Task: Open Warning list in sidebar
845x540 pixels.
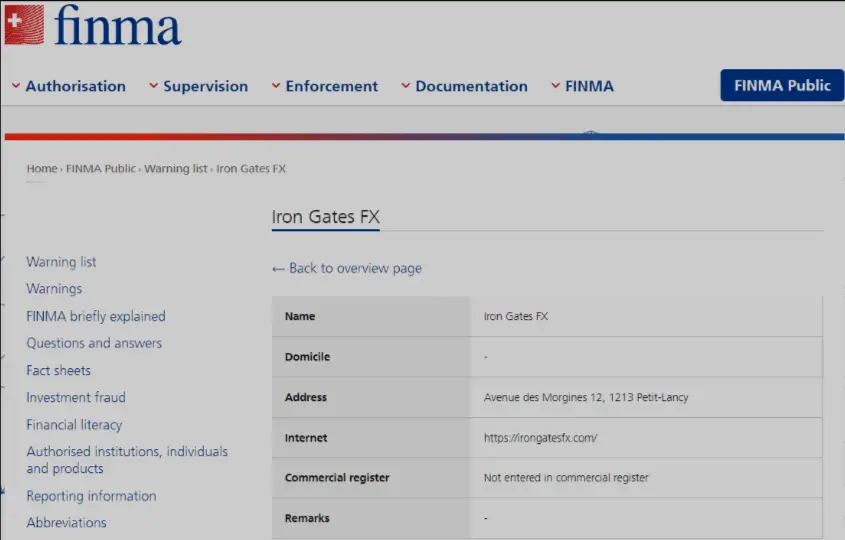Action: point(61,262)
